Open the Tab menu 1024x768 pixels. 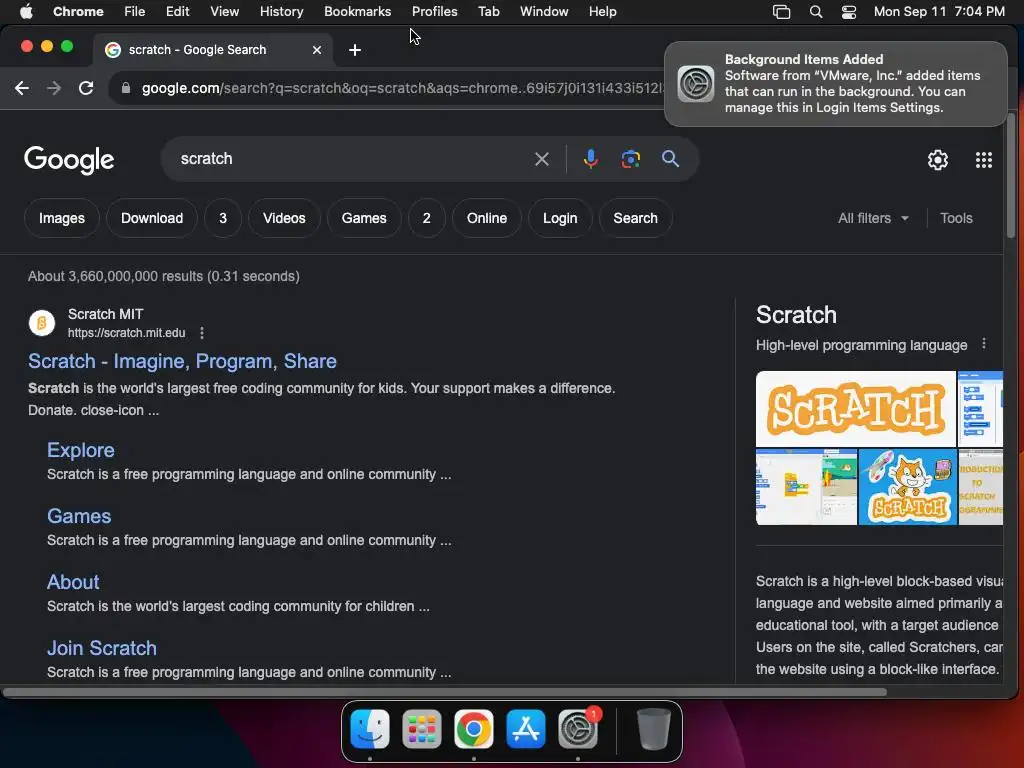(x=488, y=11)
